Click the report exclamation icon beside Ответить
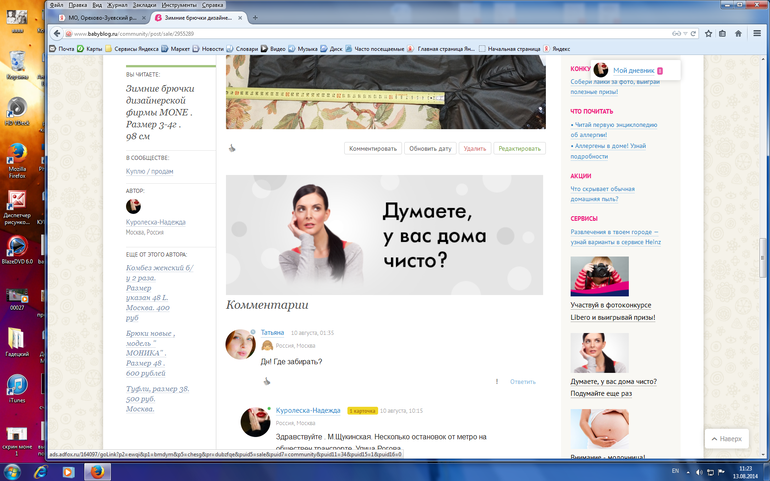Viewport: 770px width, 481px height. [x=496, y=381]
